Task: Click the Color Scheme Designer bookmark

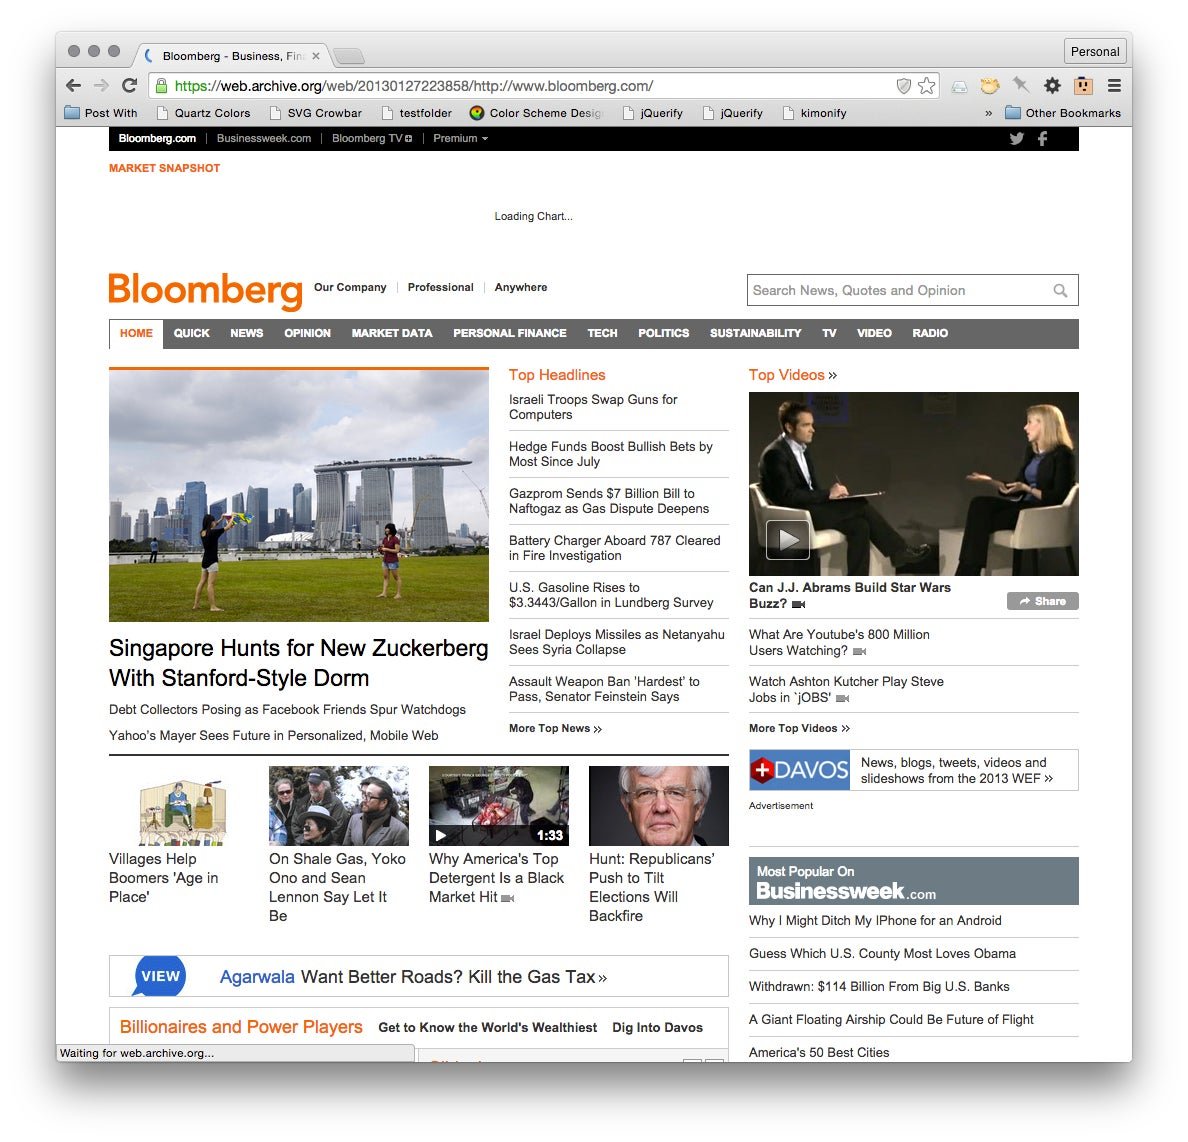Action: pos(535,113)
